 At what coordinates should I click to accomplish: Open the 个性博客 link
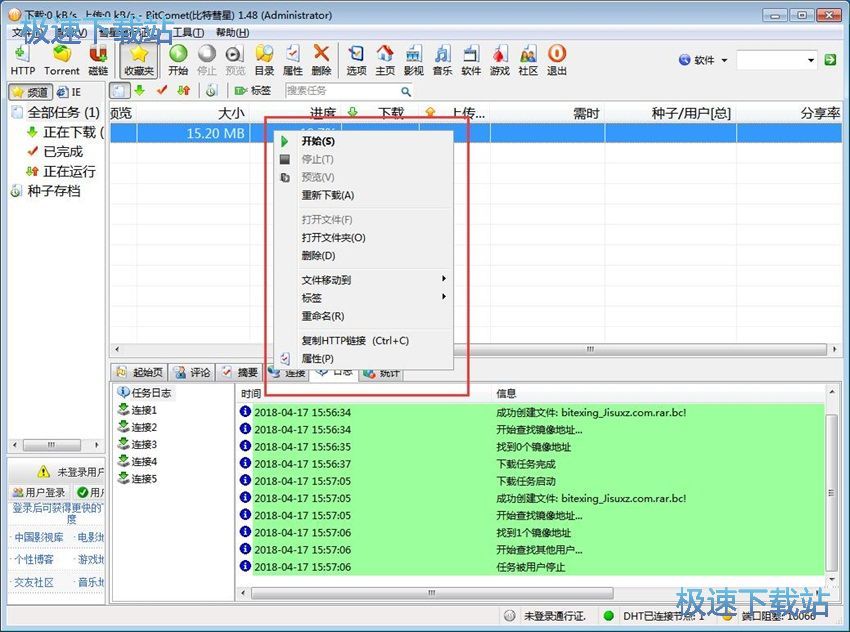pyautogui.click(x=34, y=559)
